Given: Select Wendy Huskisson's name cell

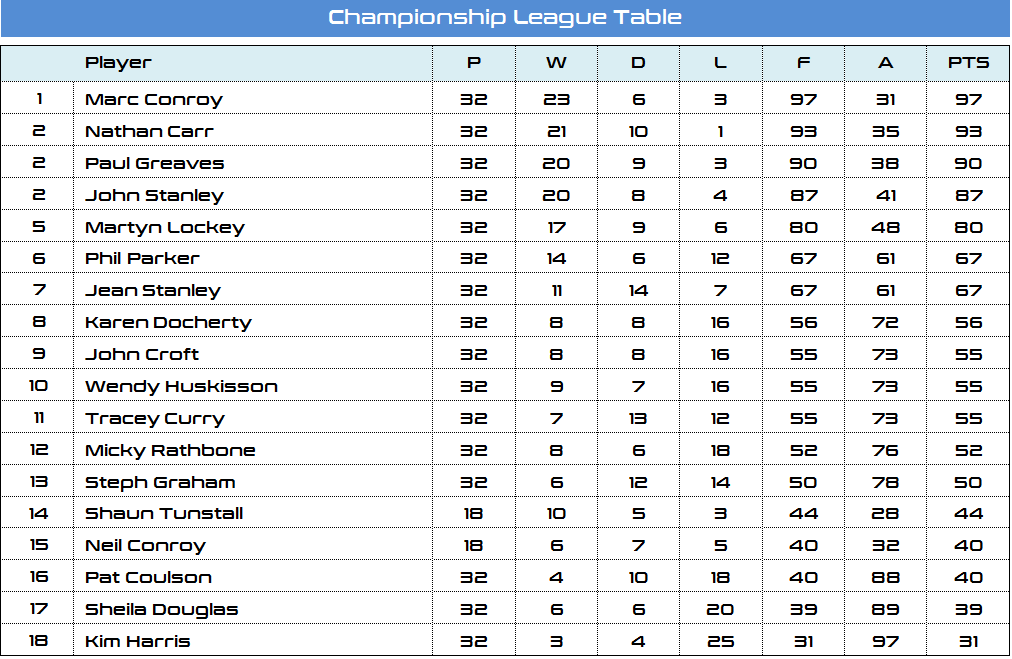Looking at the screenshot, I should (181, 386).
